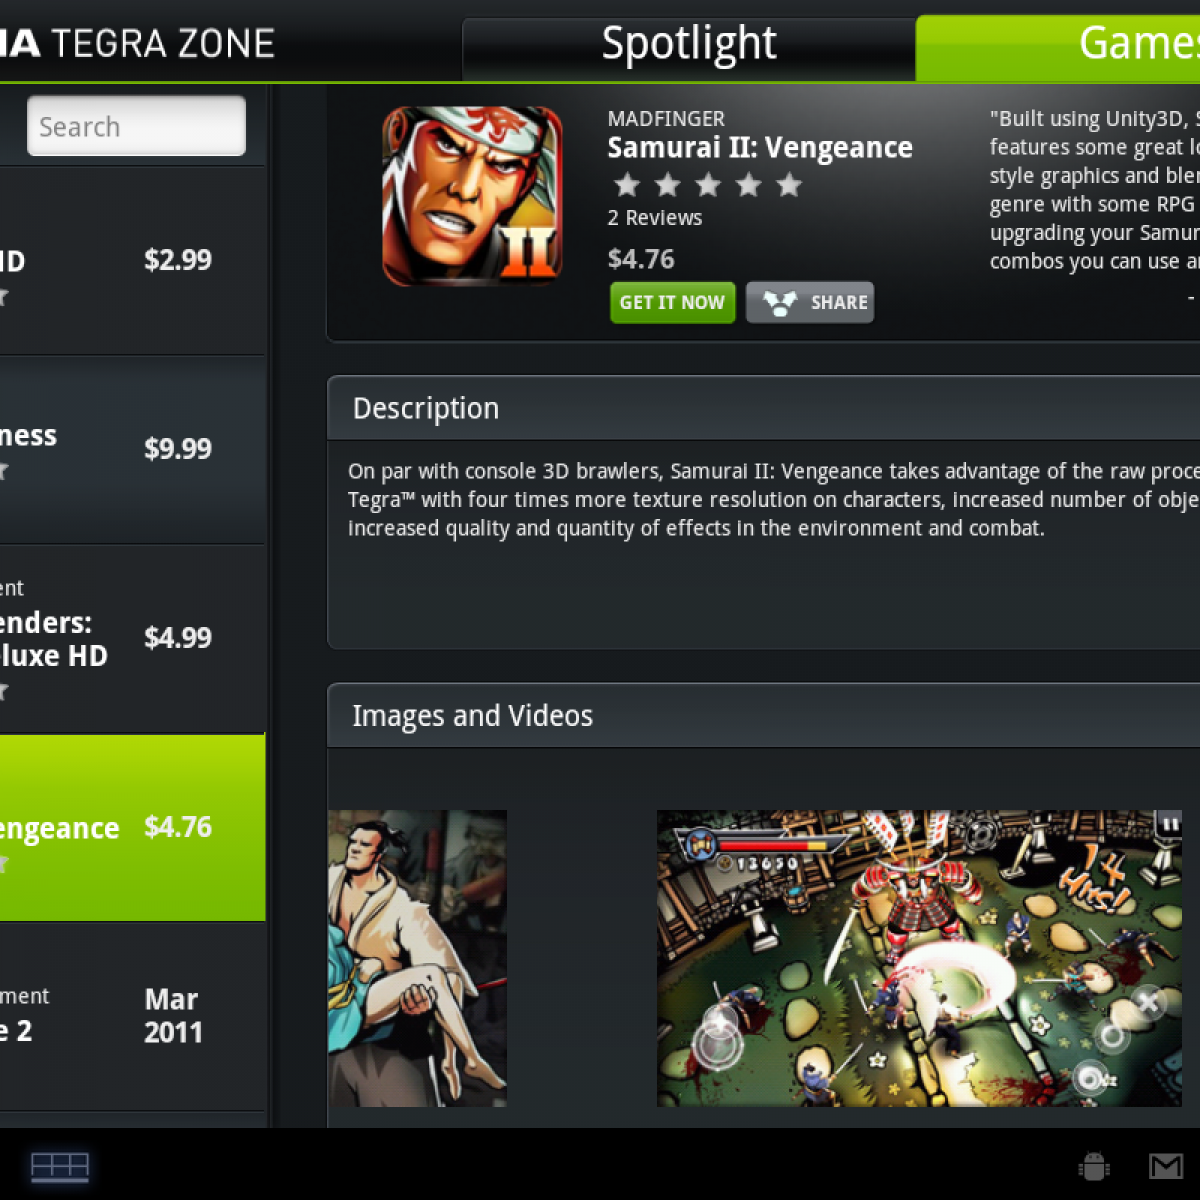This screenshot has height=1200, width=1200.
Task: Switch to the Spotlight tab
Action: 689,46
